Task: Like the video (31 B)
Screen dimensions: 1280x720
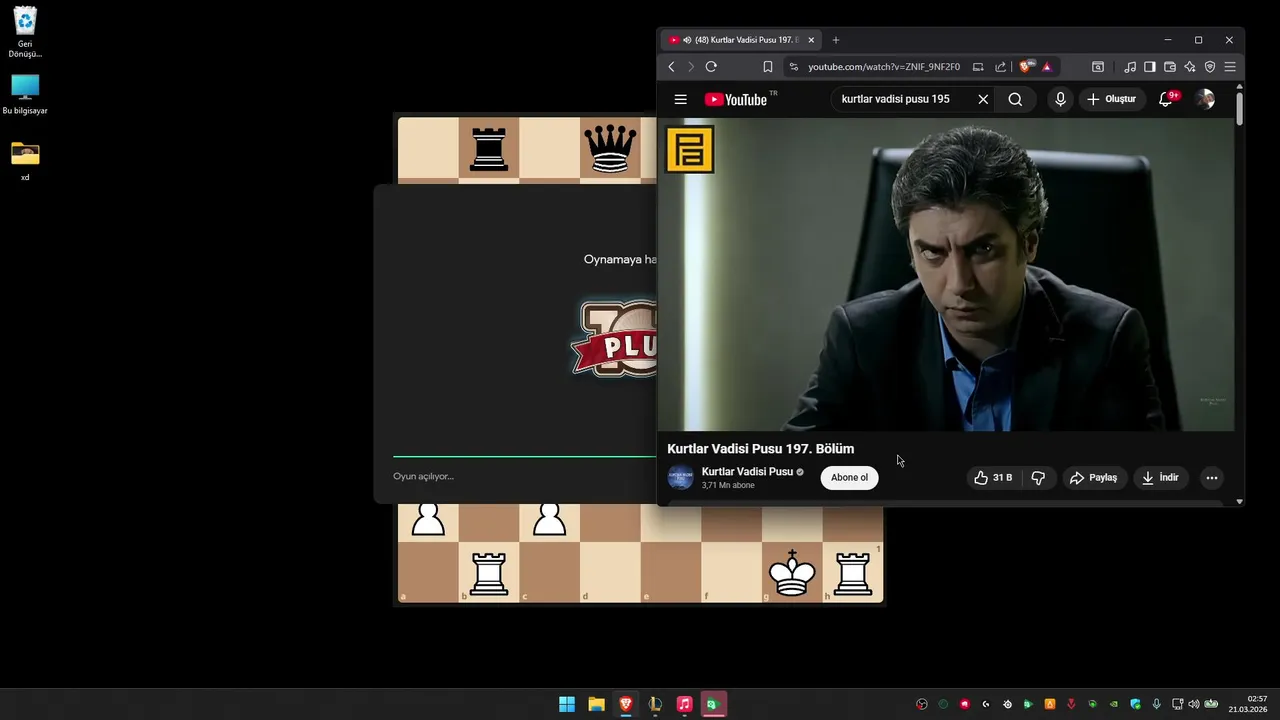Action: [993, 478]
